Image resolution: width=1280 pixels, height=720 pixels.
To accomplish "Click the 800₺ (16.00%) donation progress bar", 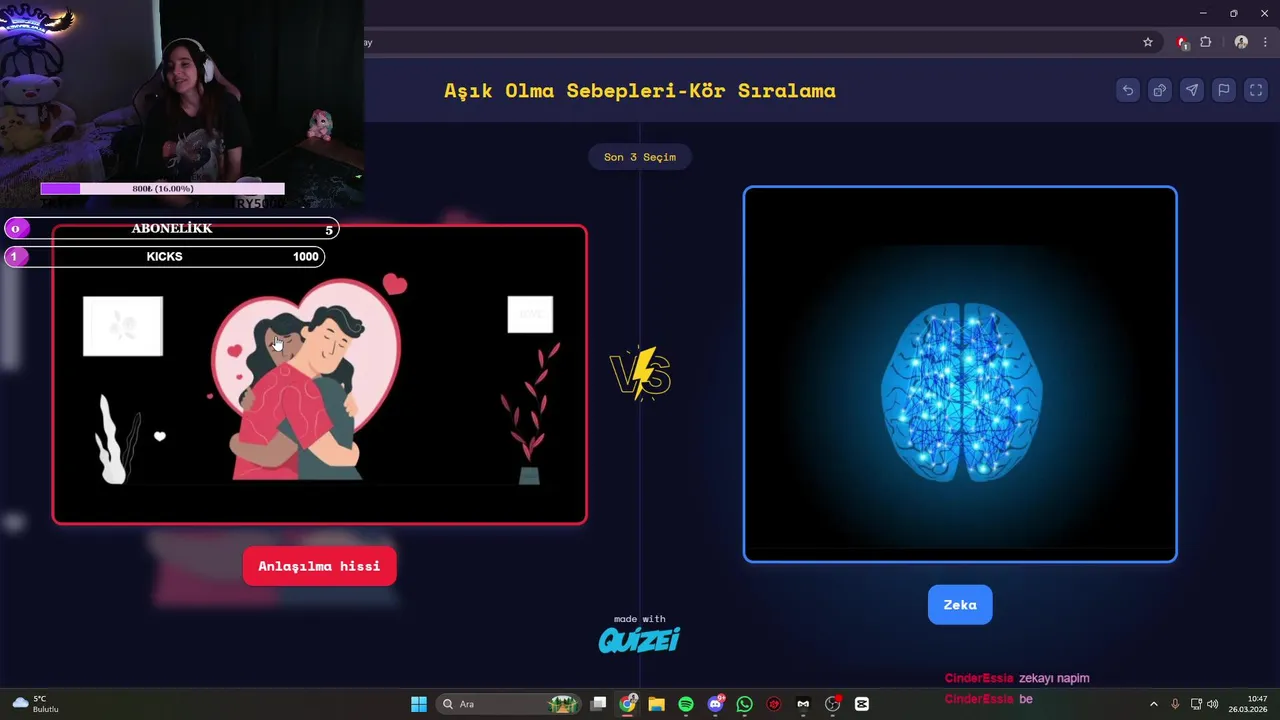I will click(x=162, y=188).
